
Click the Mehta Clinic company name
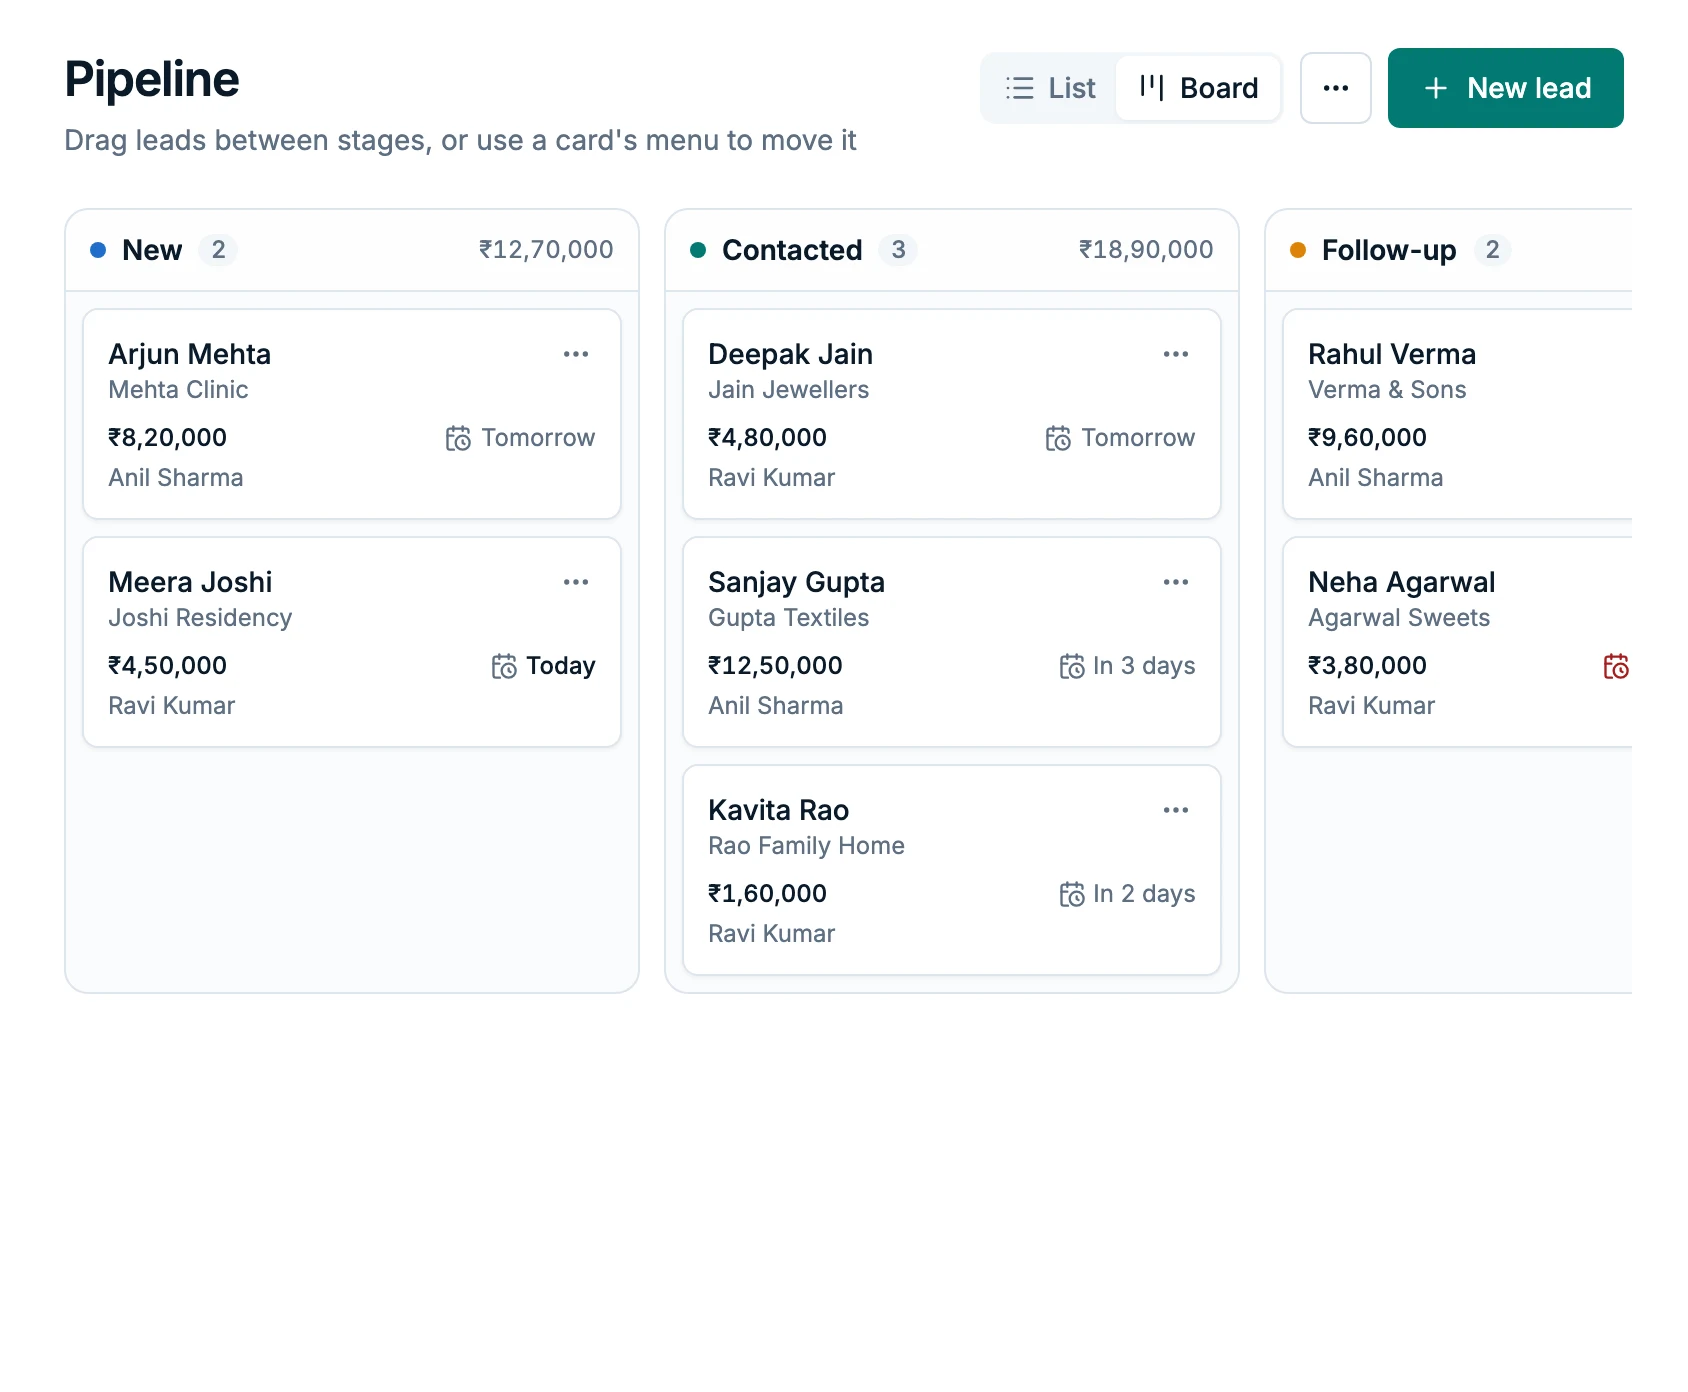point(178,390)
